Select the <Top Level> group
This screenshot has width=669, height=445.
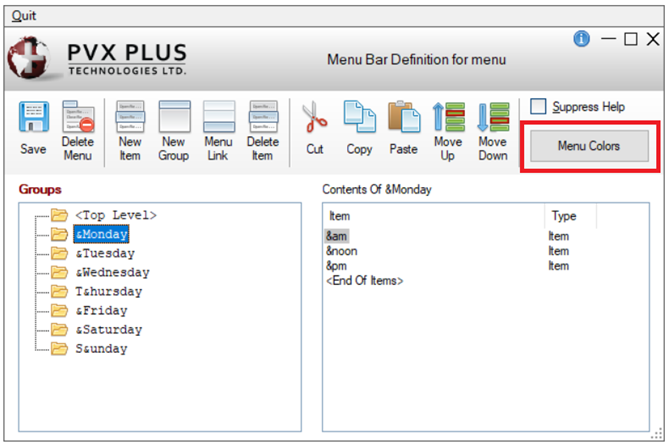(115, 215)
